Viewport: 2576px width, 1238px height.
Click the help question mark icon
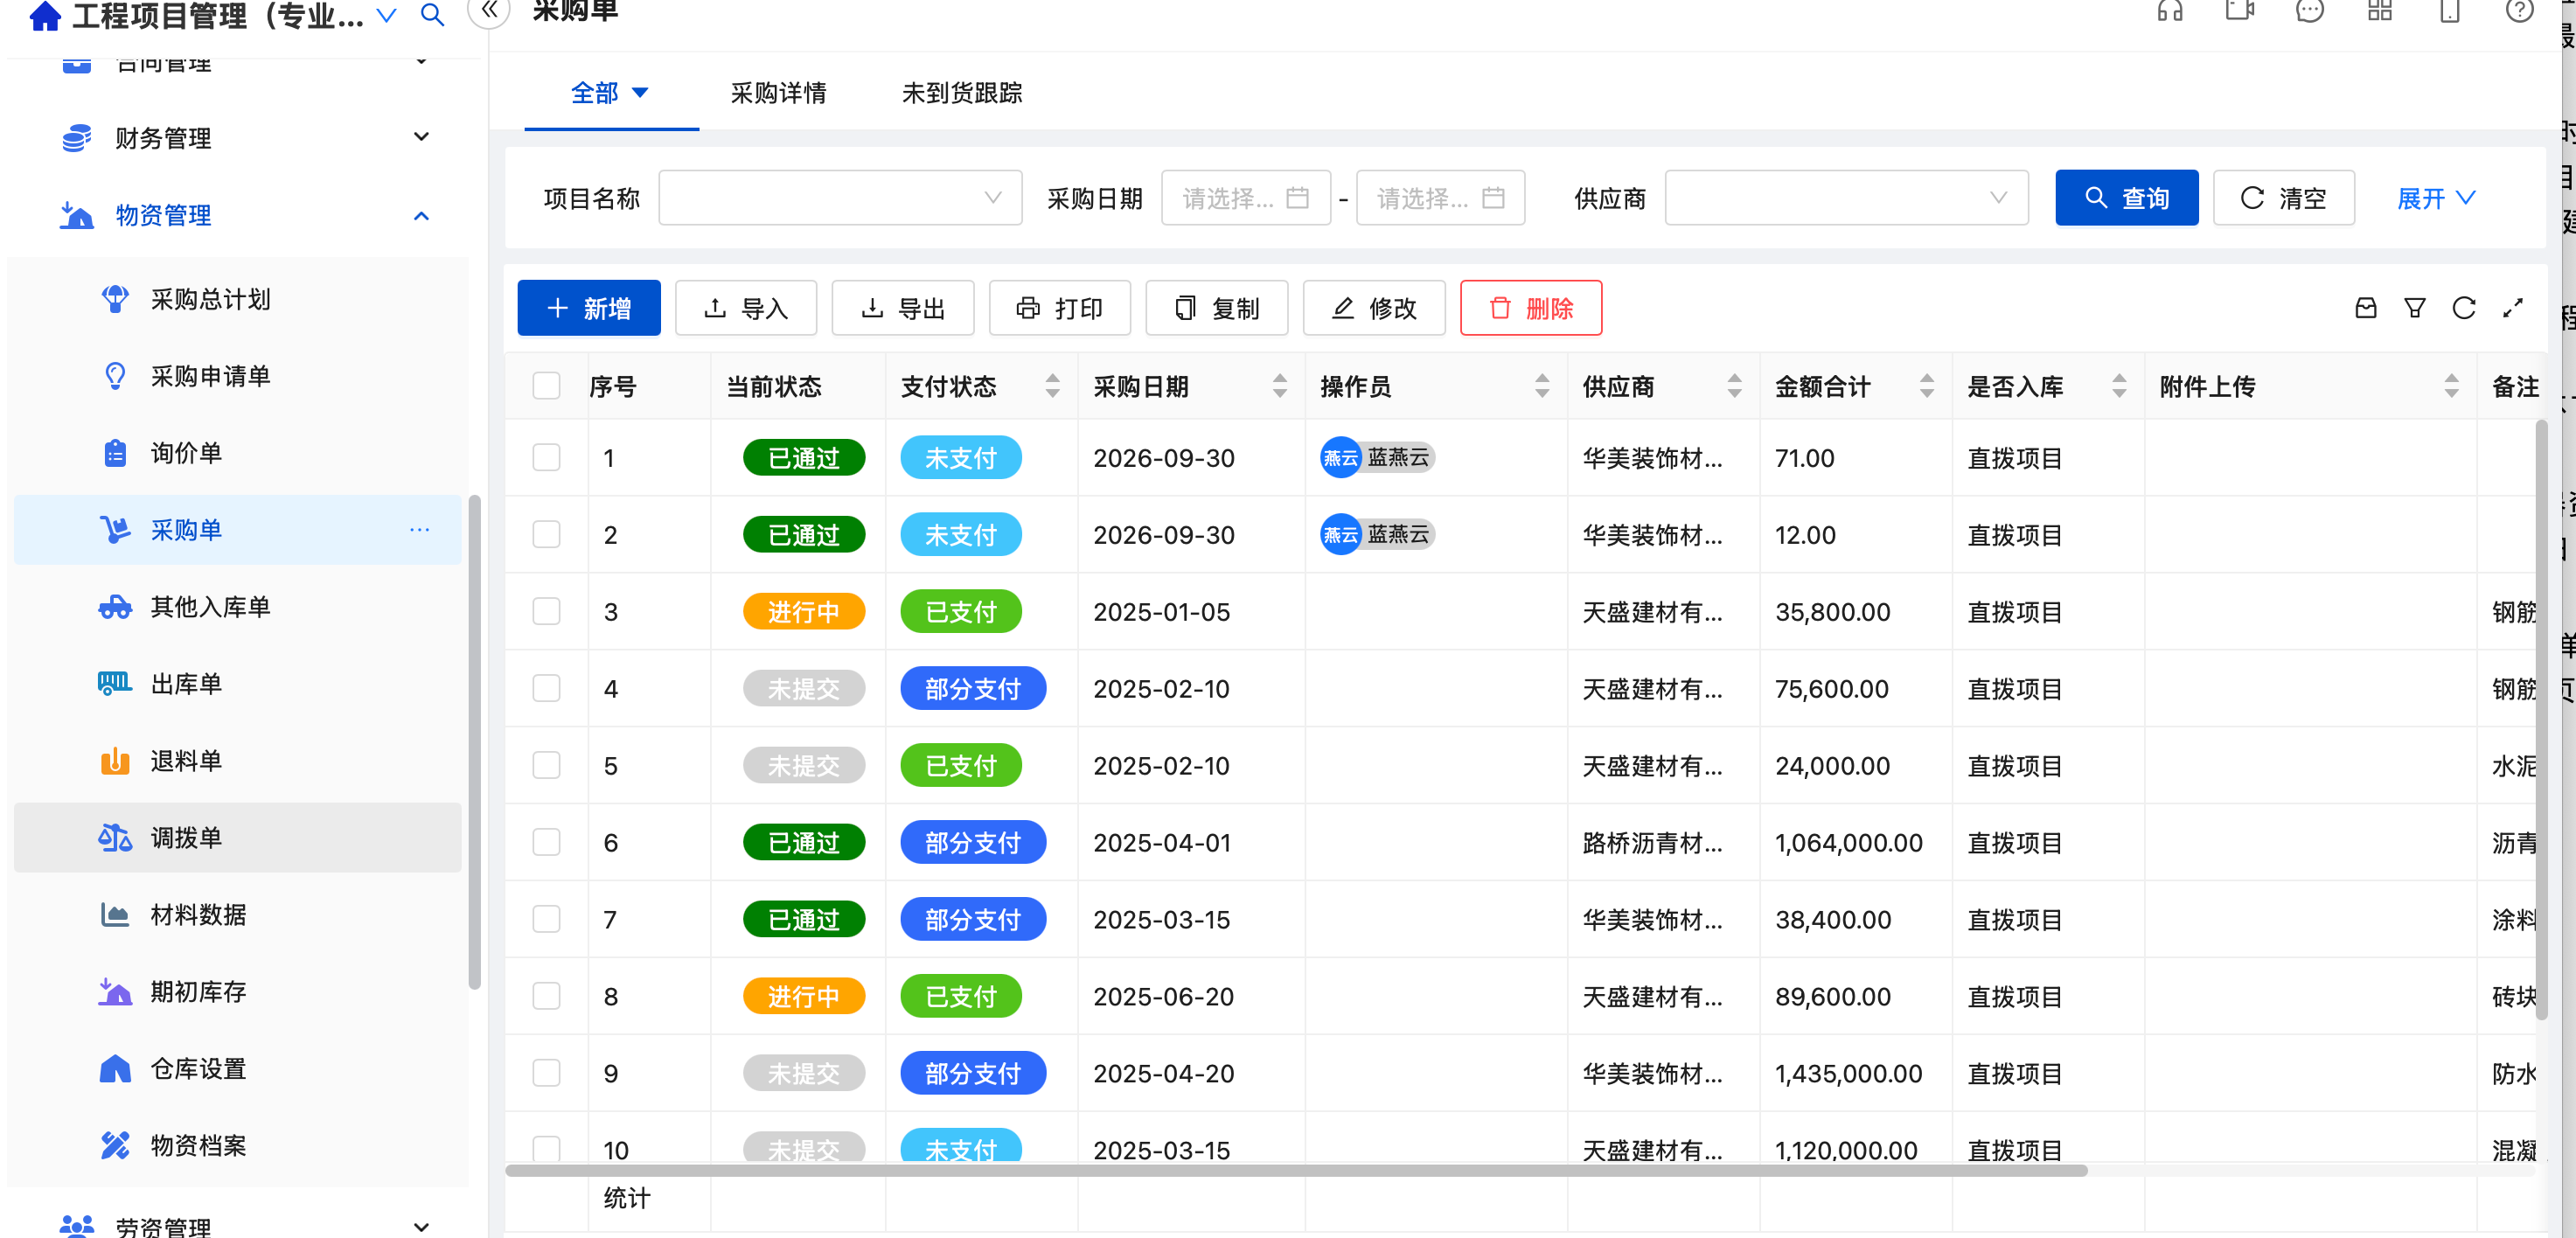tap(2520, 11)
